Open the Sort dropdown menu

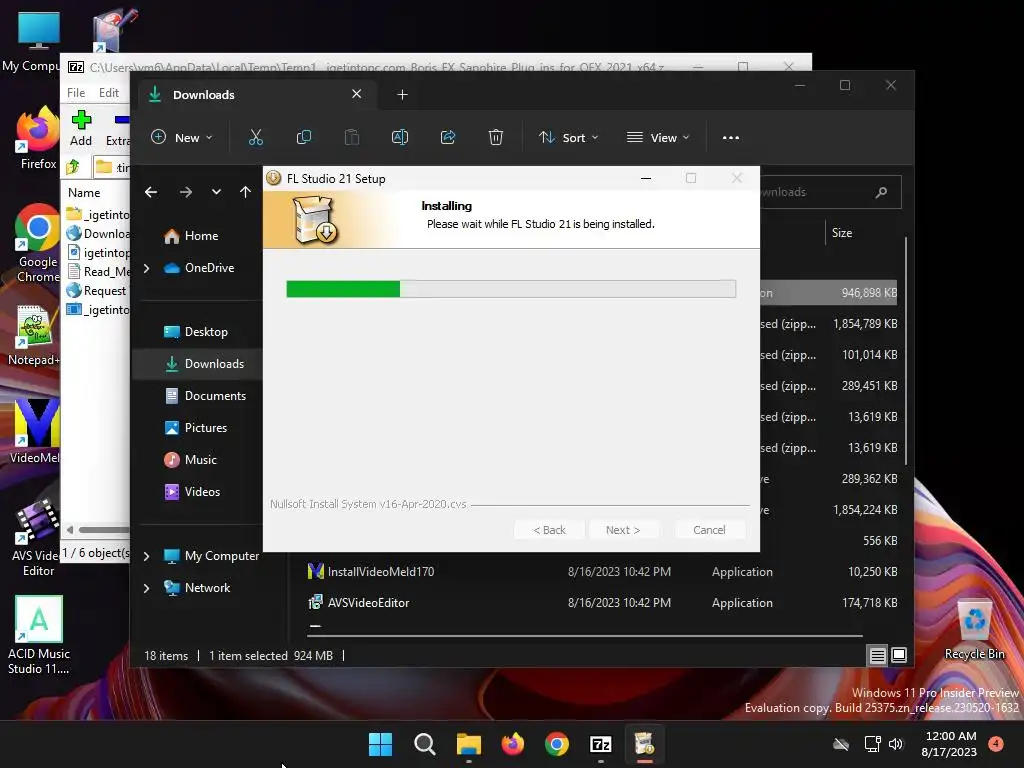pyautogui.click(x=568, y=138)
